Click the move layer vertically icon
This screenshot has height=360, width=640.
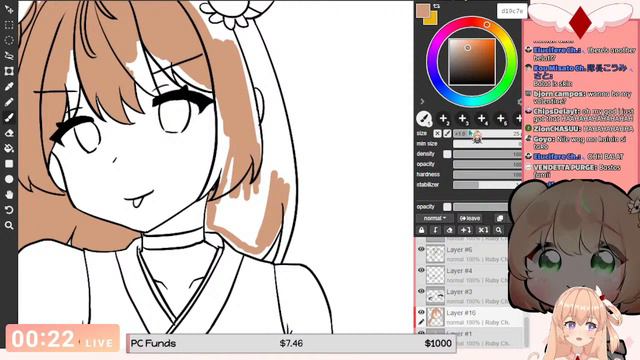coord(435,230)
